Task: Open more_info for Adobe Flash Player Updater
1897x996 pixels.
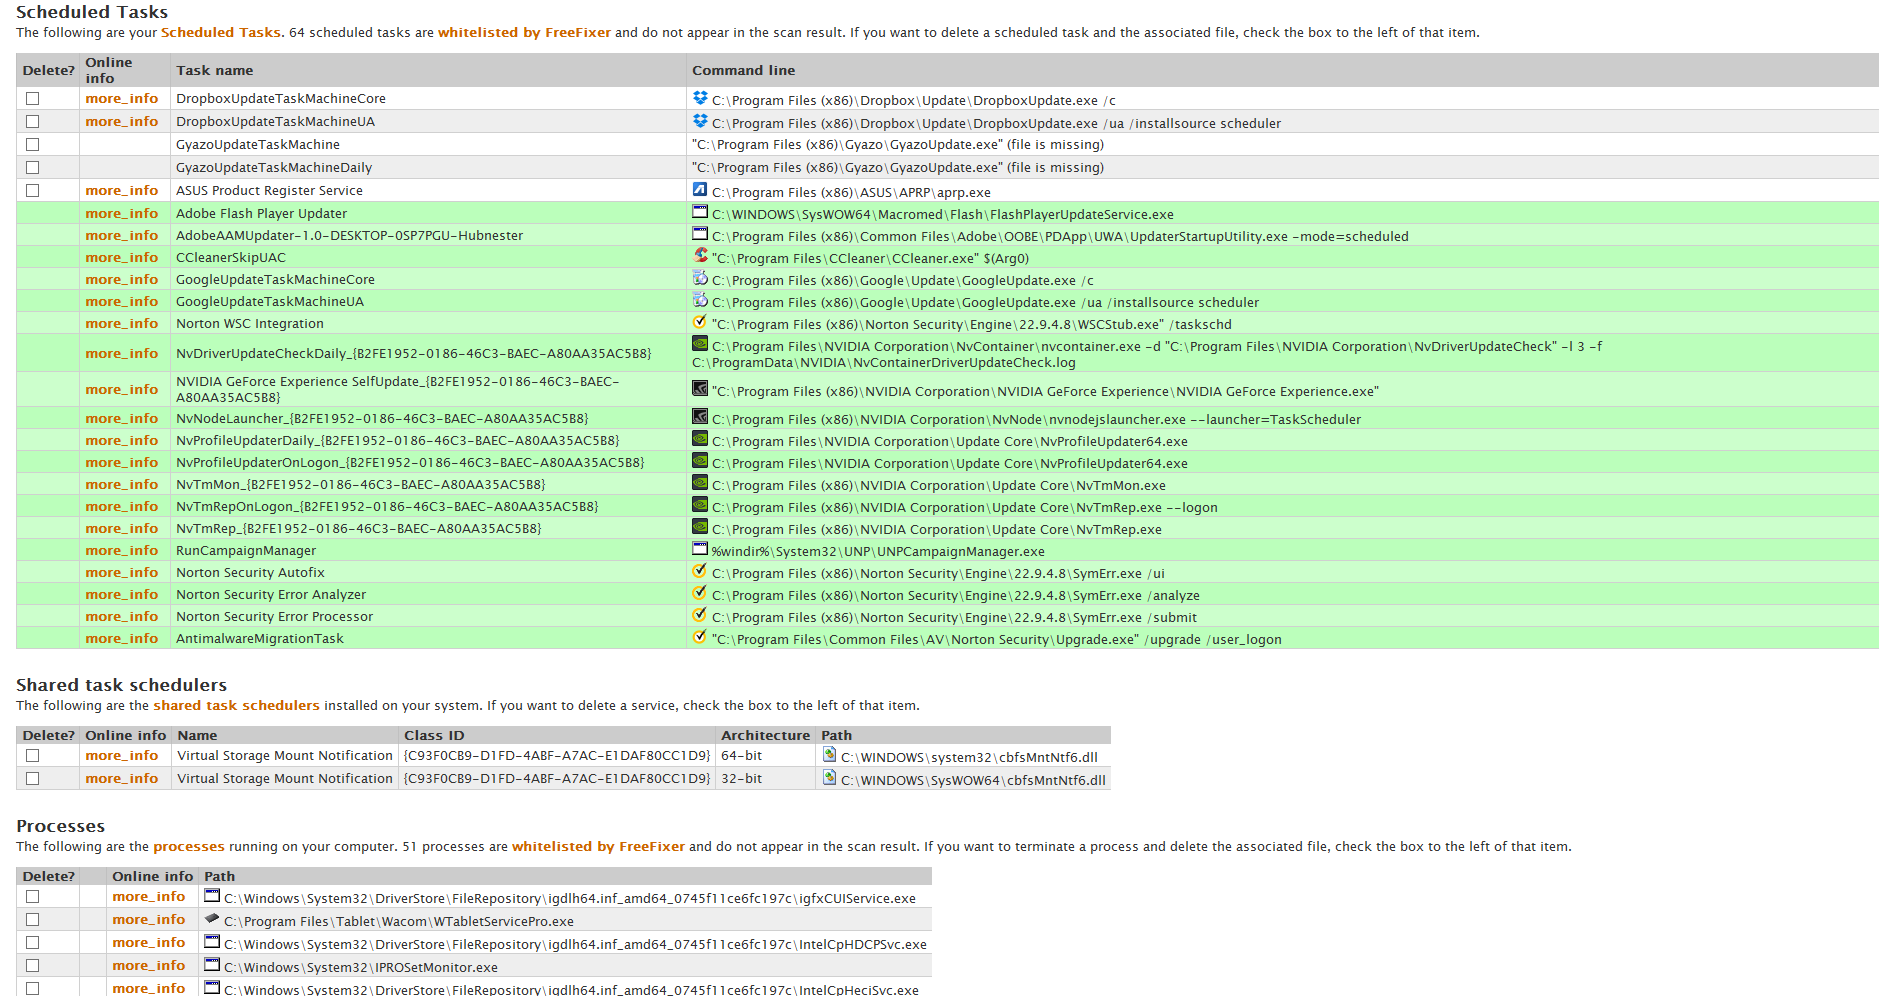Action: tap(122, 213)
